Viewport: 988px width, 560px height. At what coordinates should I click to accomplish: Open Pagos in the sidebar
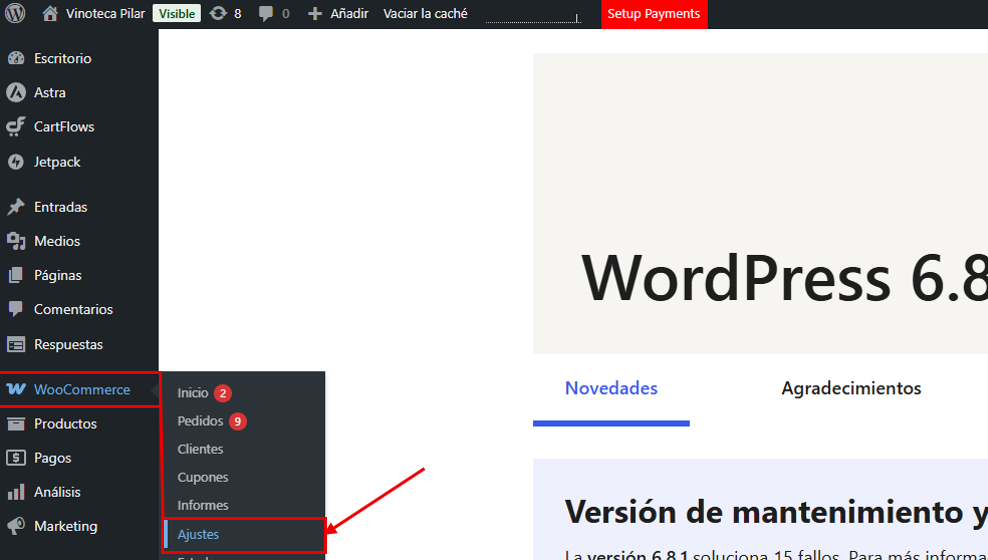(52, 458)
